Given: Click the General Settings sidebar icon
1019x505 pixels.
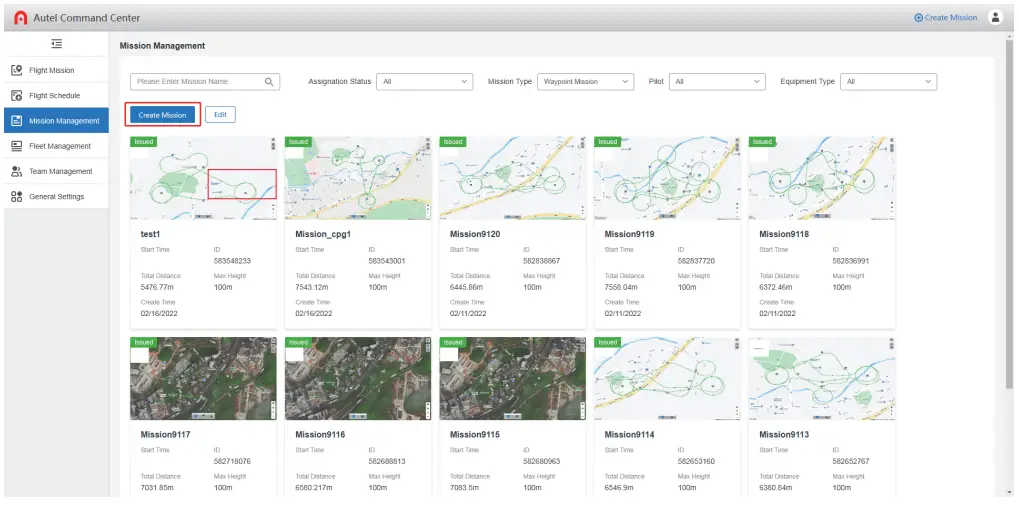Looking at the screenshot, I should (x=16, y=197).
